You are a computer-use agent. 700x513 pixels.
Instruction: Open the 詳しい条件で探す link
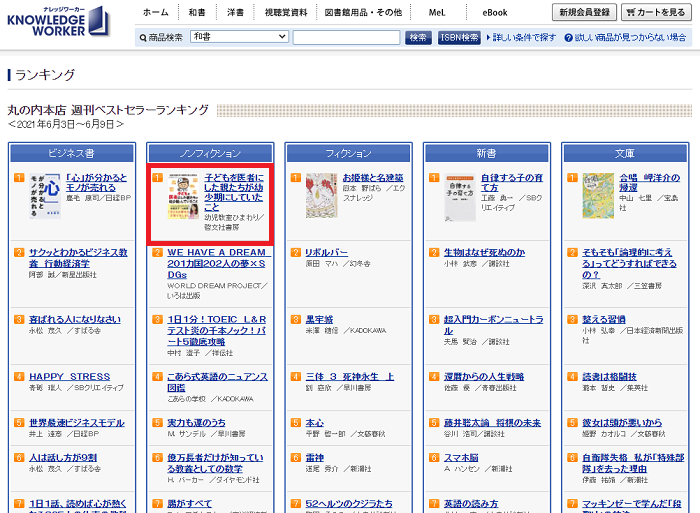pos(524,38)
